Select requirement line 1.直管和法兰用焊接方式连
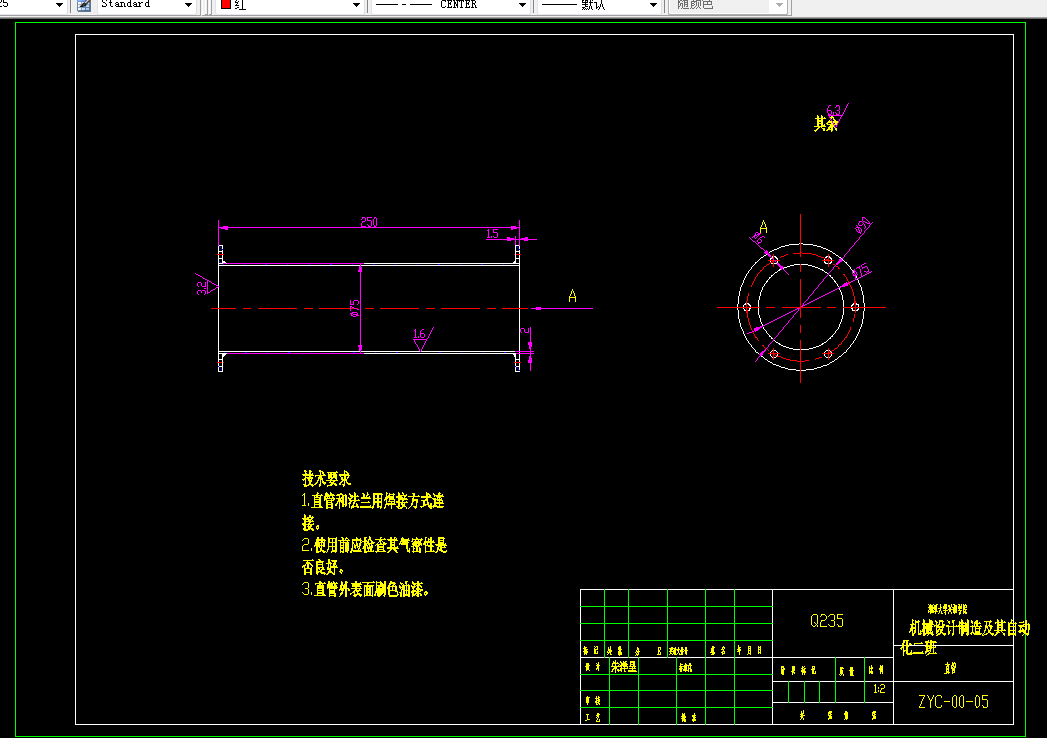The height and width of the screenshot is (738, 1047). (x=373, y=501)
